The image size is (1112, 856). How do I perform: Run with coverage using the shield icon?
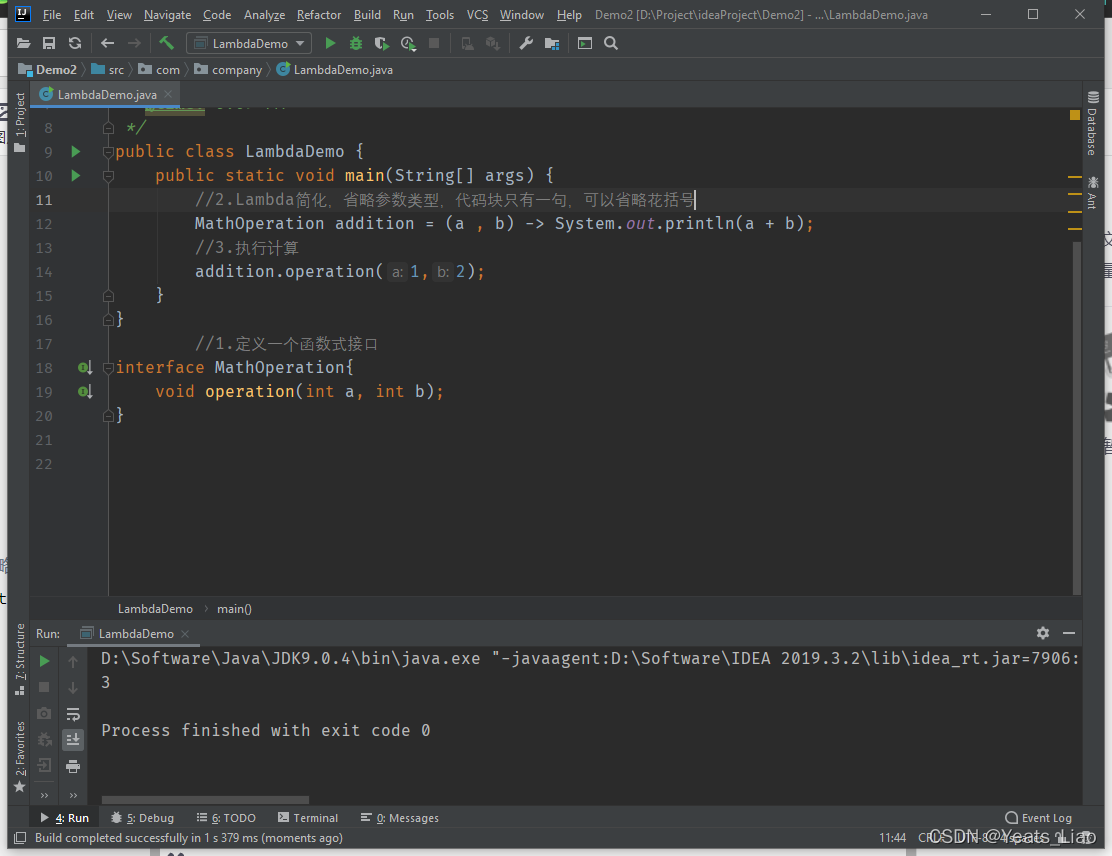(x=382, y=43)
